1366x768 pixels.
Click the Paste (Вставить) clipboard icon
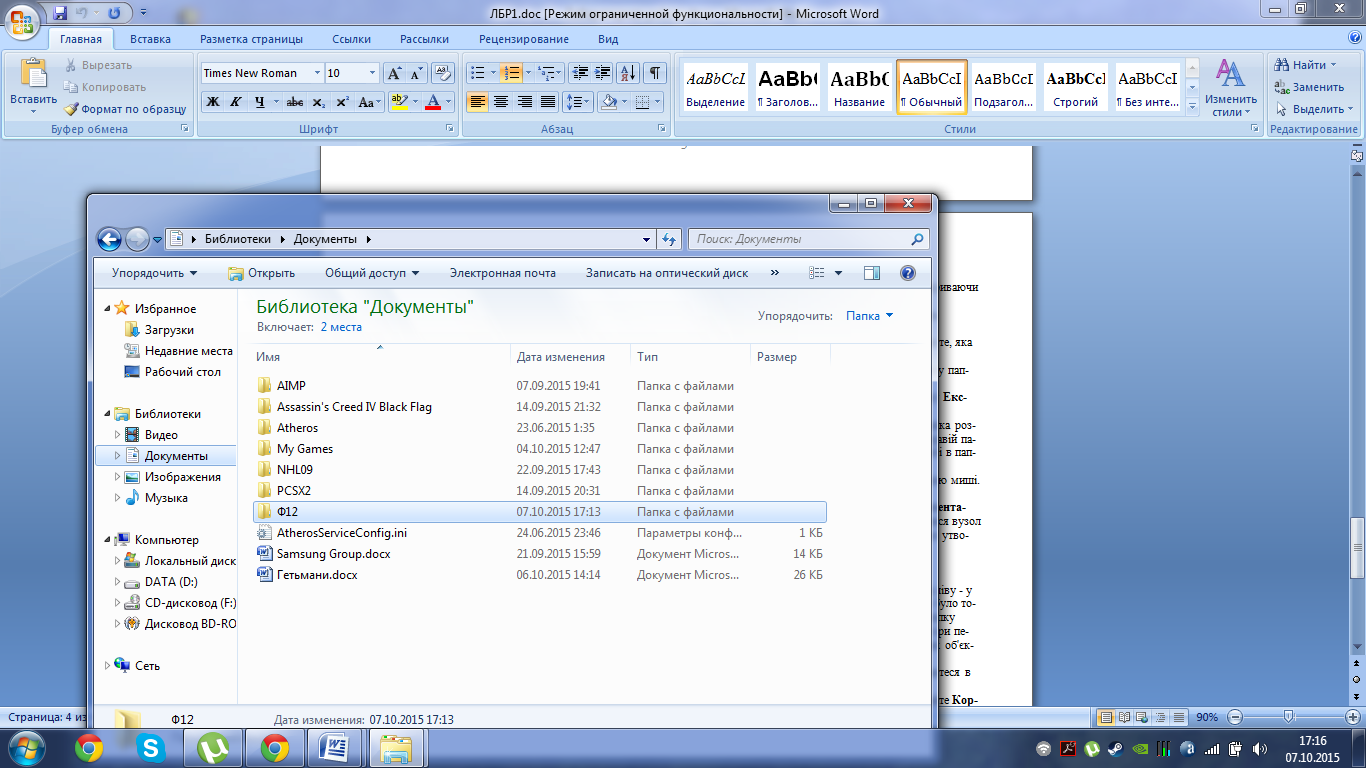click(33, 74)
